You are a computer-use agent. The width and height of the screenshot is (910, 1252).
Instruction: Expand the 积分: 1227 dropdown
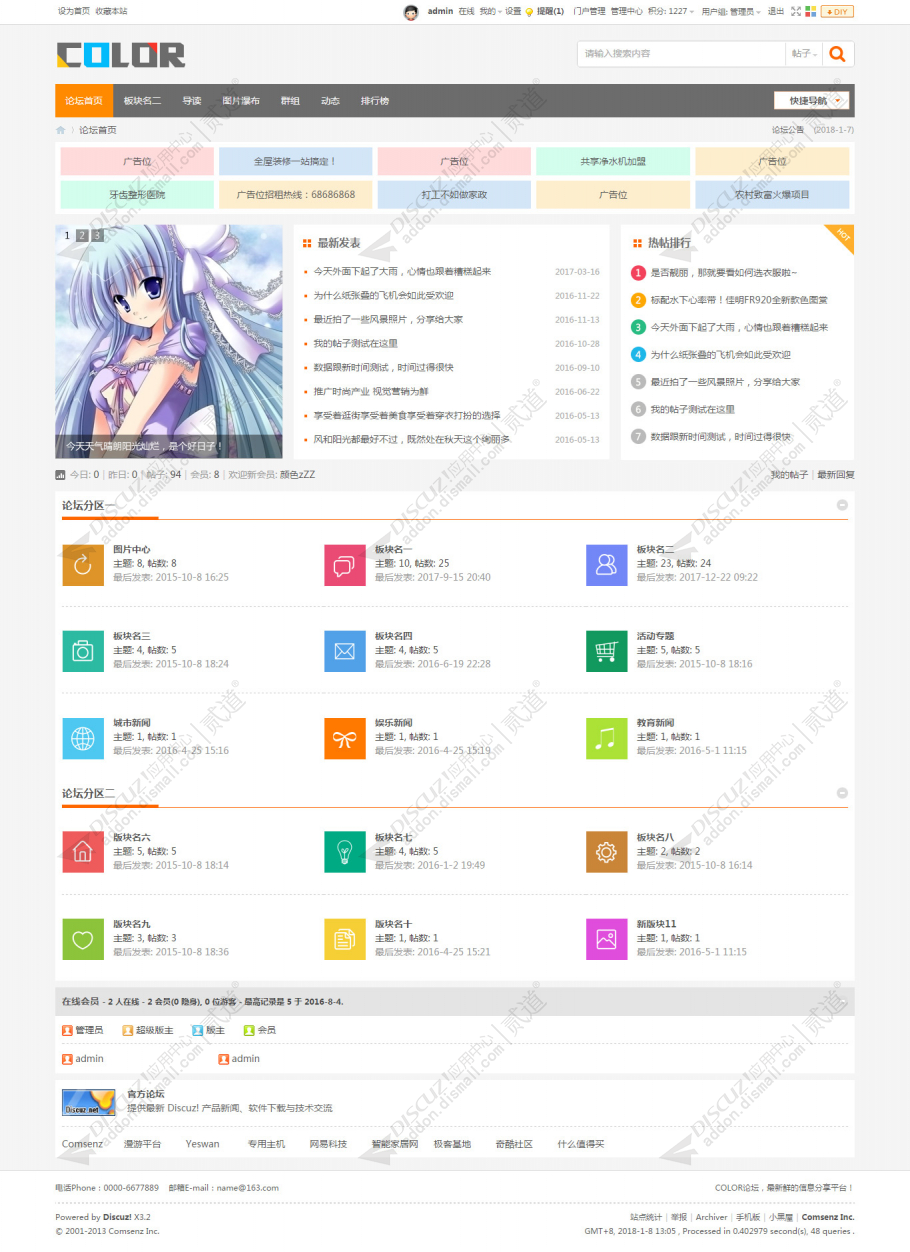671,12
